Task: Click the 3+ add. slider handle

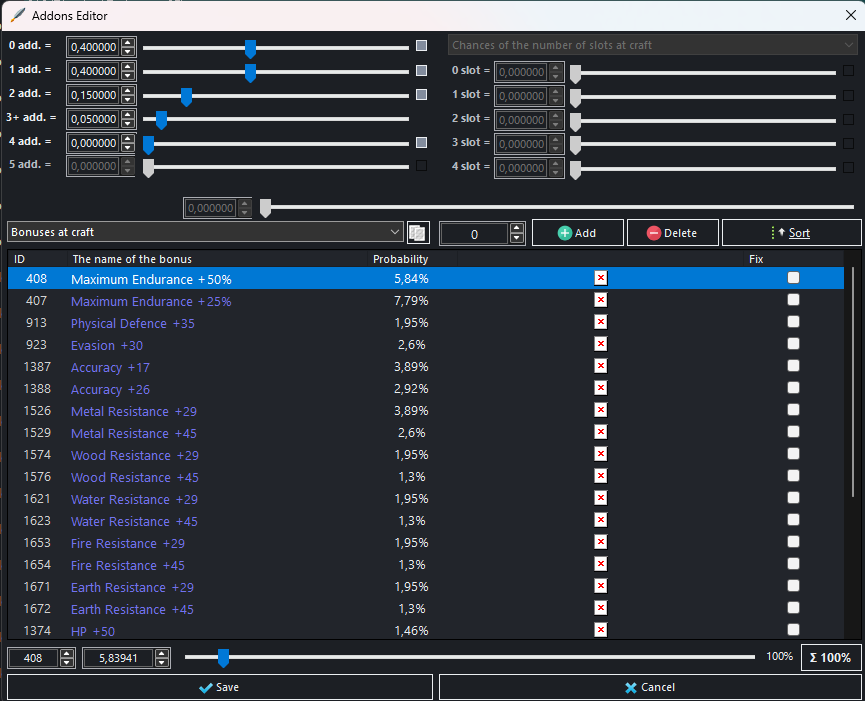Action: [x=160, y=119]
